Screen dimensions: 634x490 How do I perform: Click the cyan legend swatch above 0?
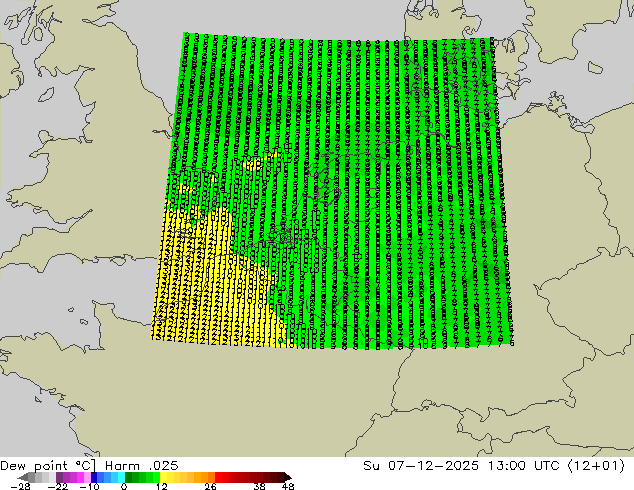[x=121, y=477]
